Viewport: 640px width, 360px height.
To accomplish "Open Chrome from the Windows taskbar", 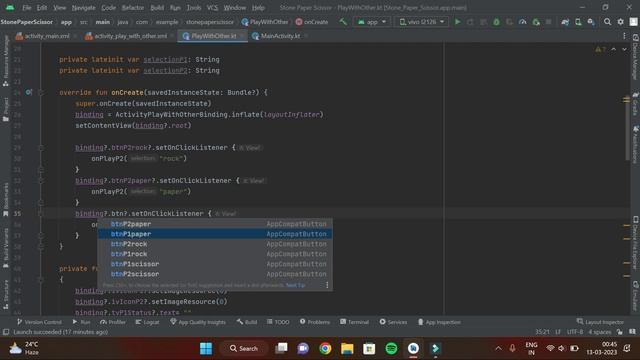I will pos(325,348).
